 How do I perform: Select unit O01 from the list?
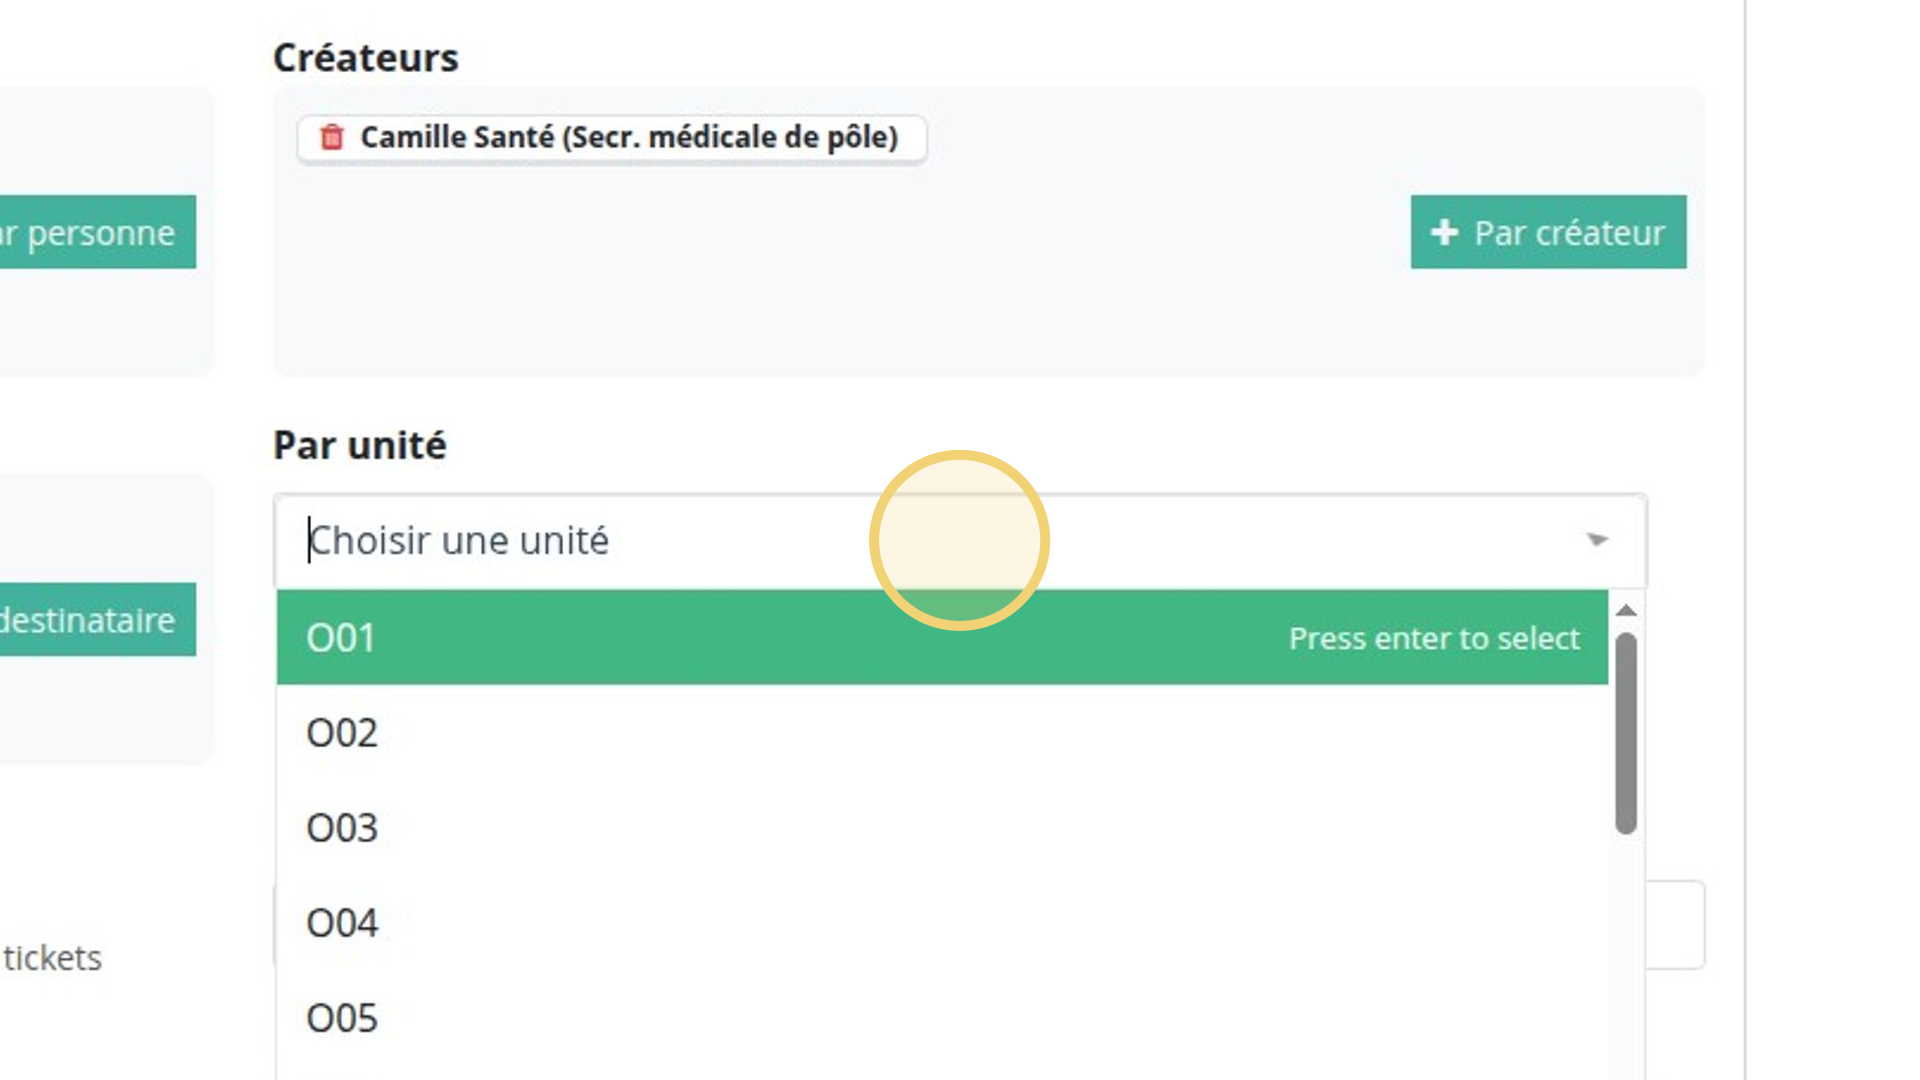pyautogui.click(x=942, y=637)
